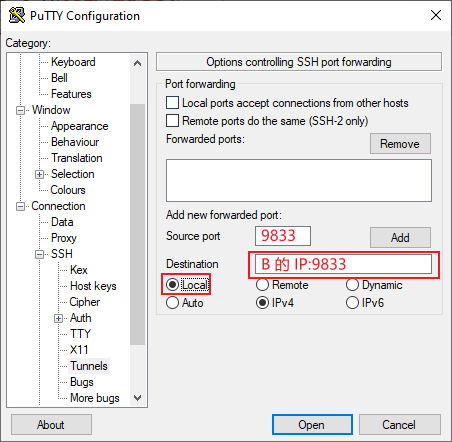
Task: Click the category list scrollbar thumb
Action: click(x=137, y=224)
